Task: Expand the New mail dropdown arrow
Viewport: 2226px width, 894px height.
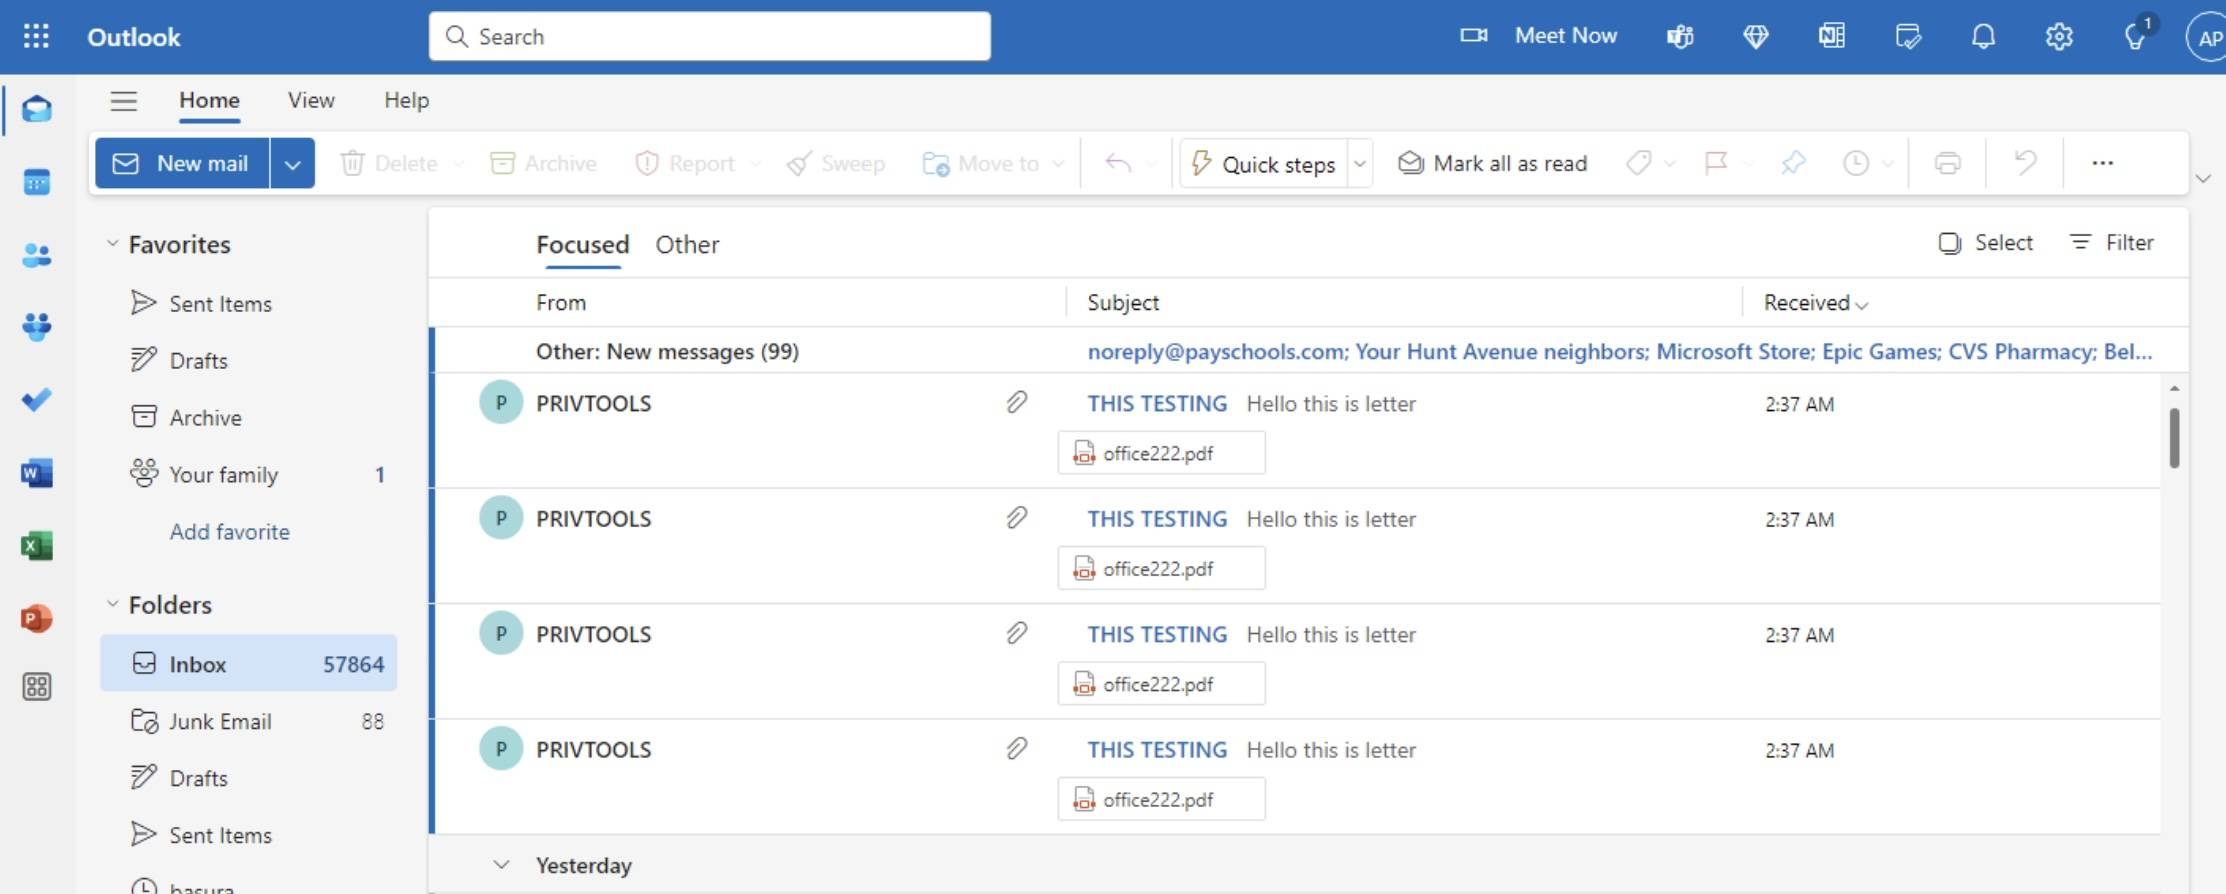Action: 292,164
